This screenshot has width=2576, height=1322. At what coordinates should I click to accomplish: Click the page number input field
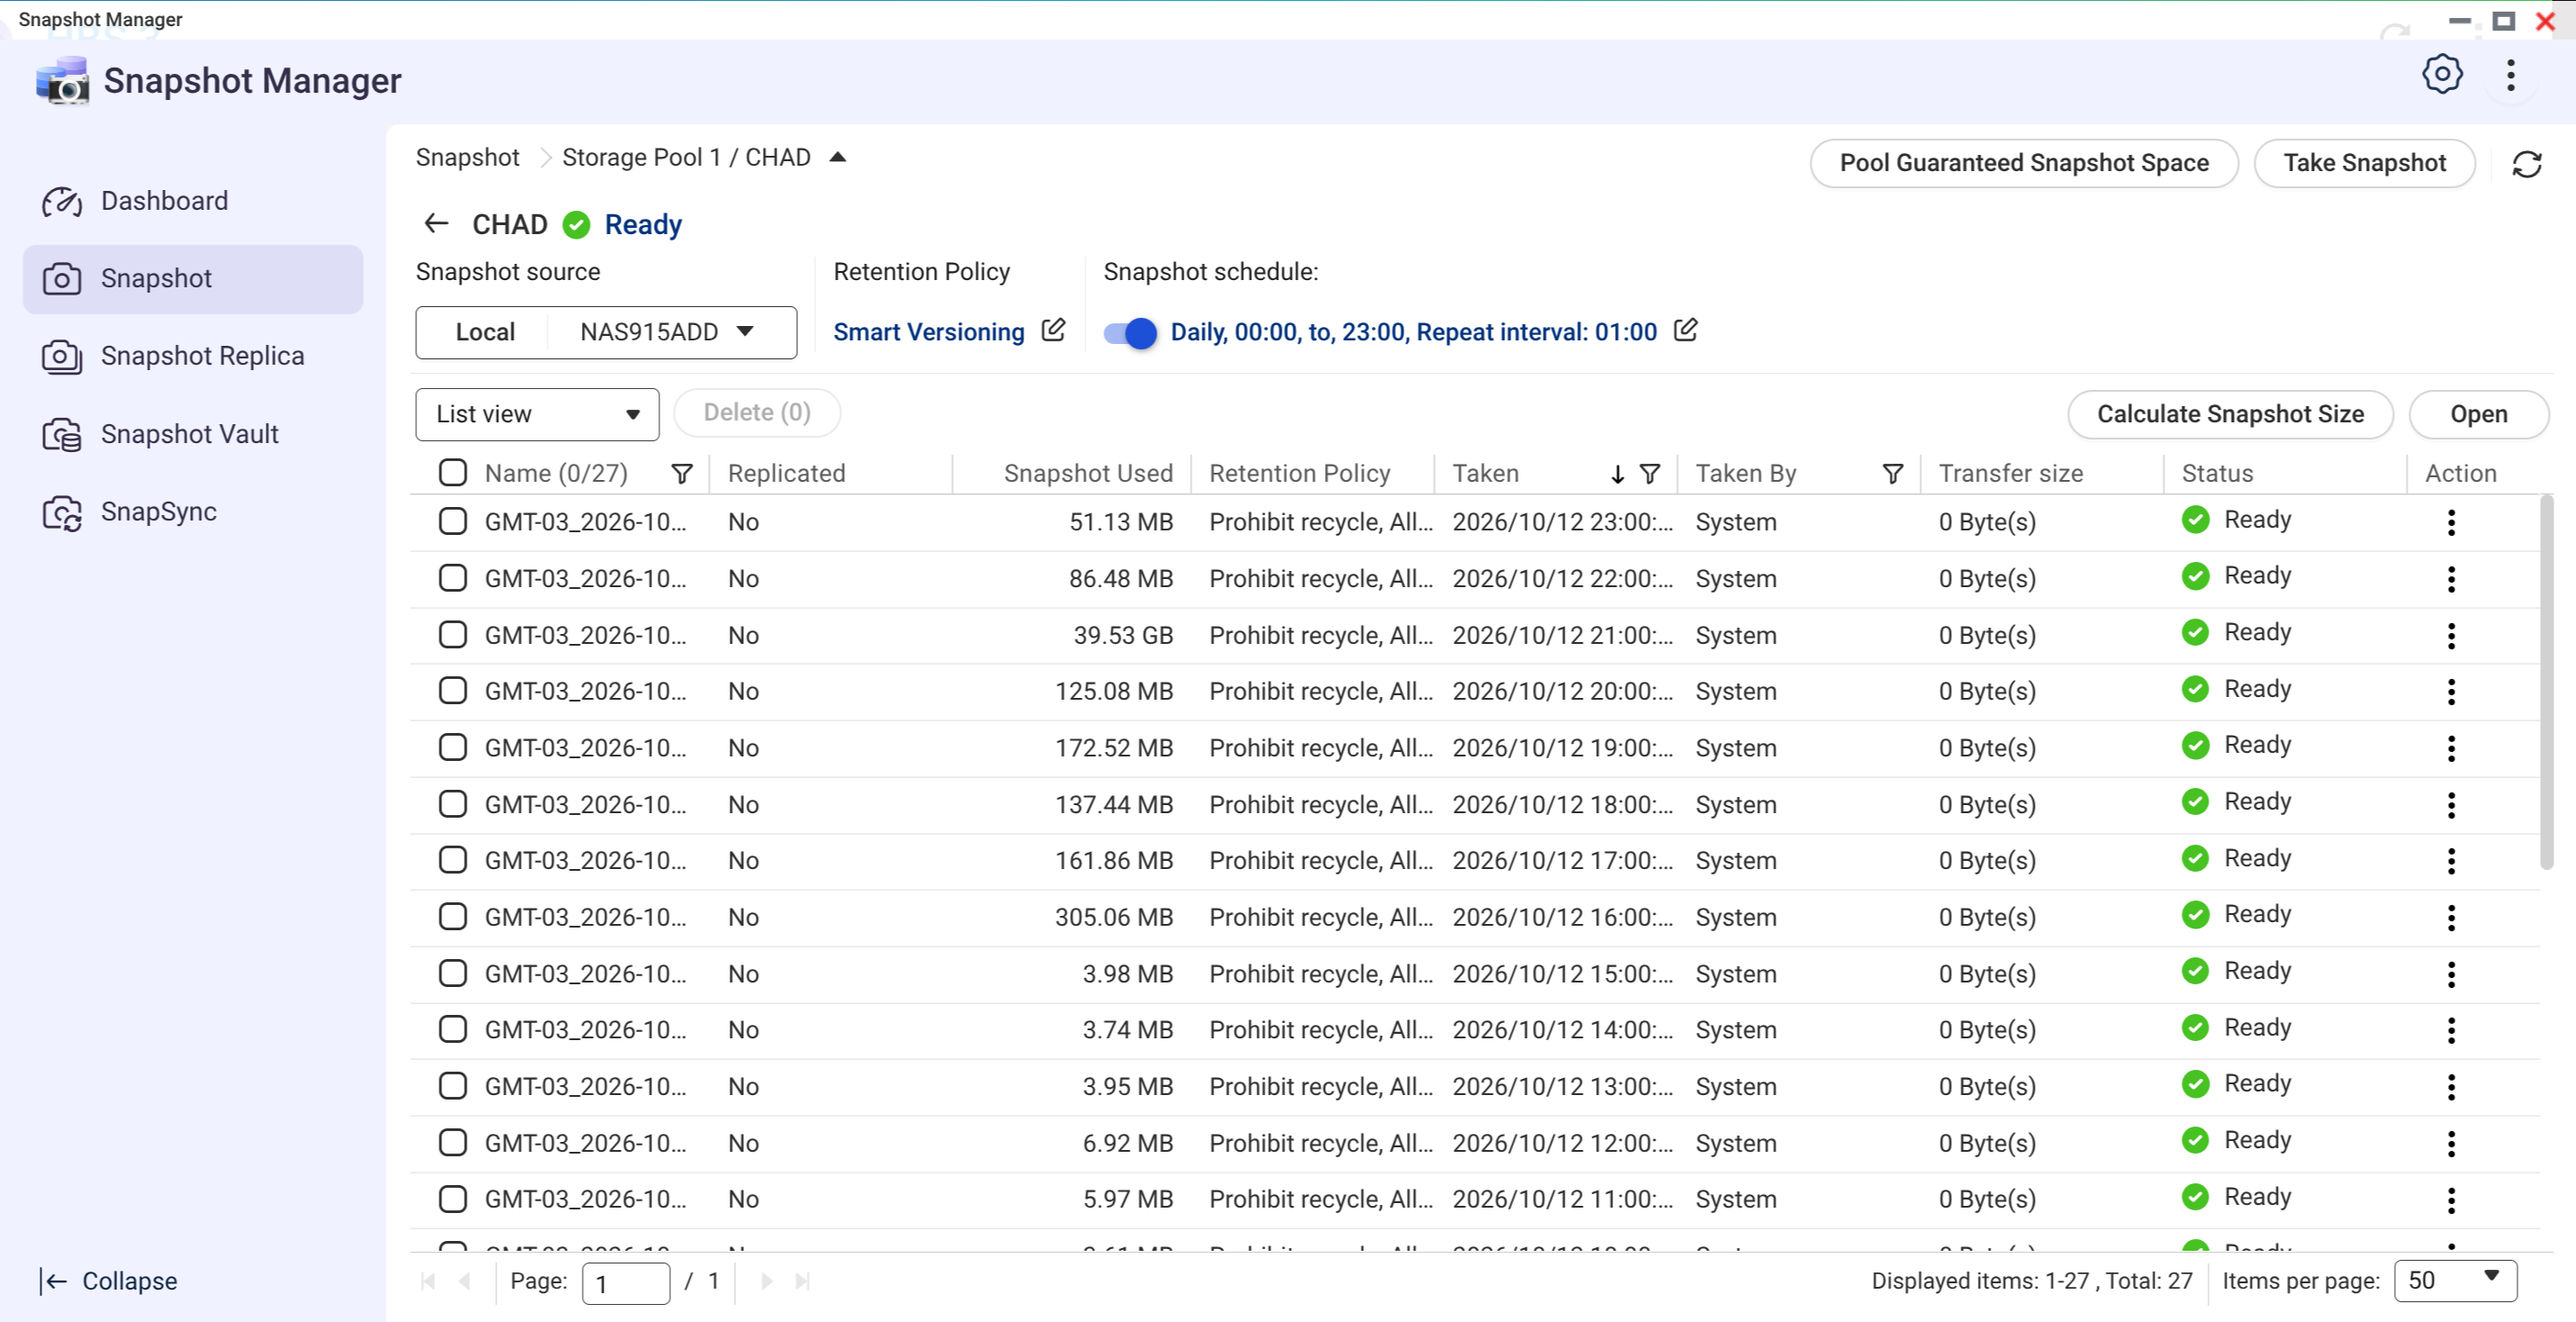626,1282
